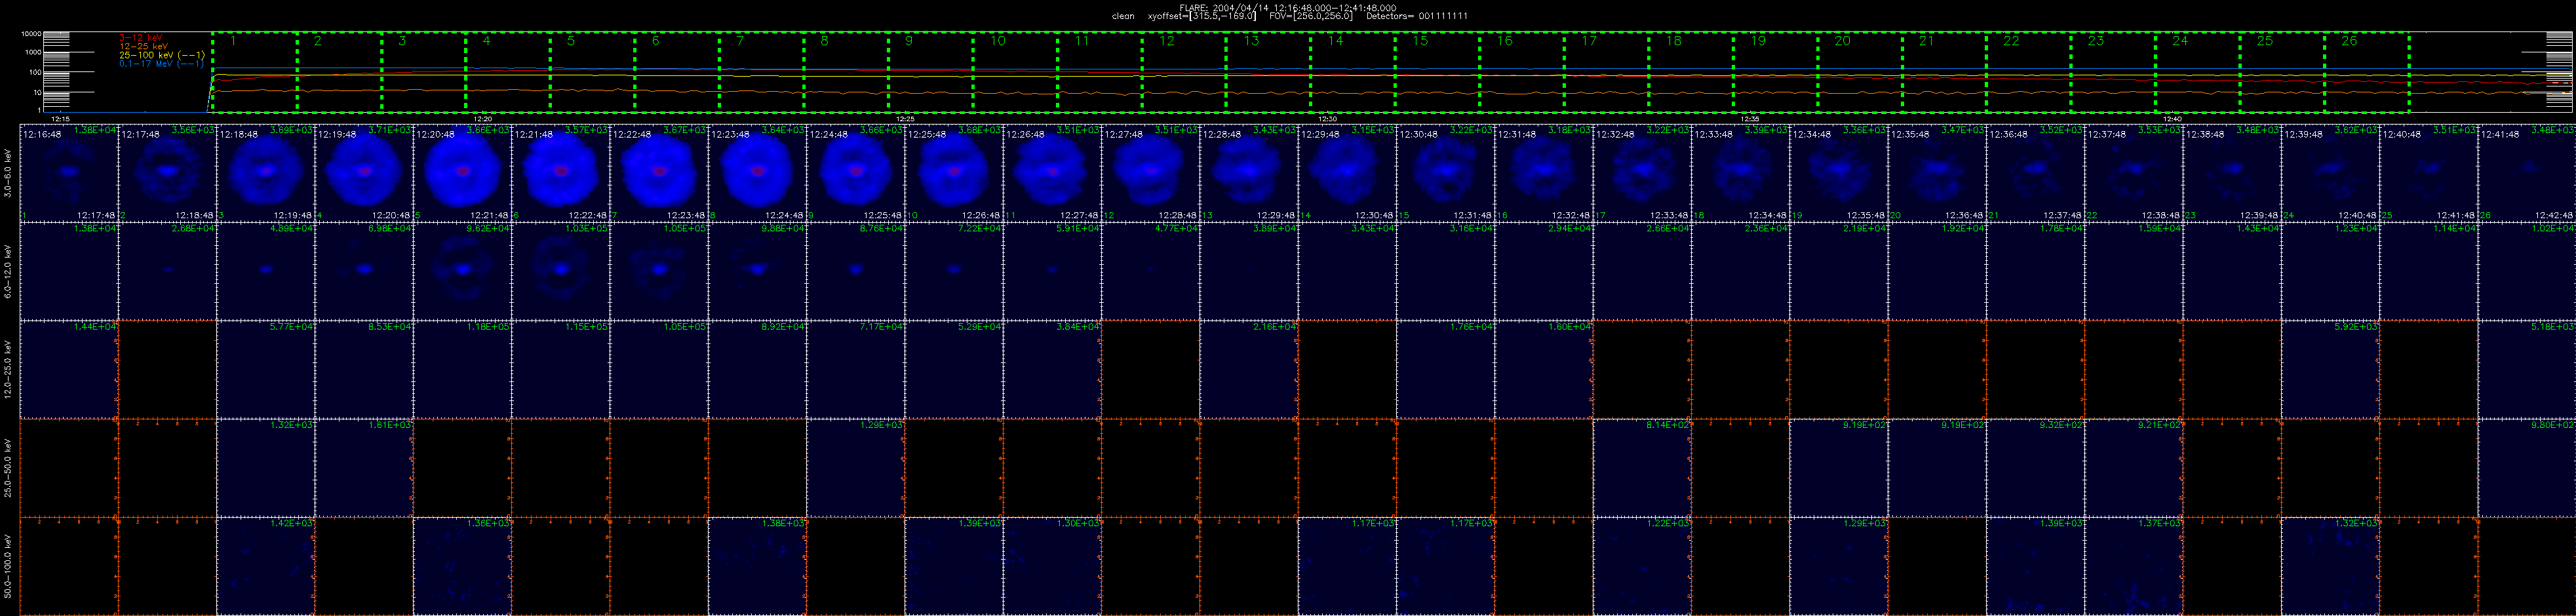Select the Detectors= 001111111 text

pyautogui.click(x=1417, y=16)
